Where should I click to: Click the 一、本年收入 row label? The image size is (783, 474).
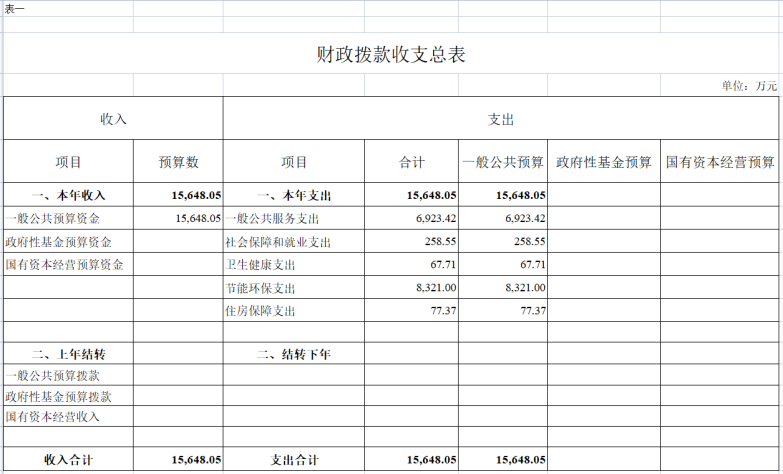click(x=68, y=195)
